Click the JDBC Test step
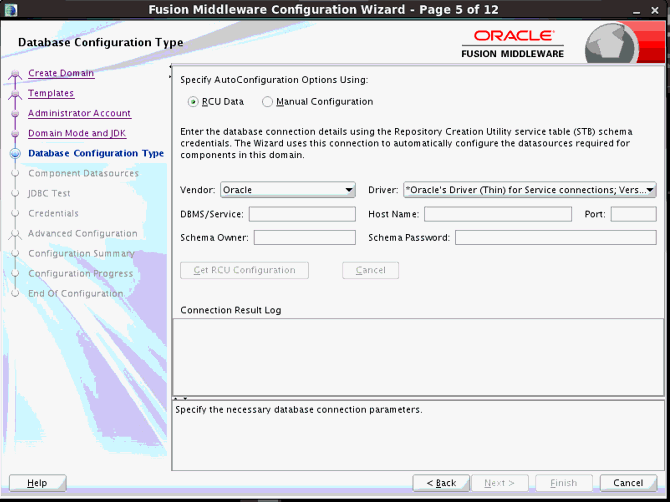Image resolution: width=670 pixels, height=502 pixels. (49, 194)
